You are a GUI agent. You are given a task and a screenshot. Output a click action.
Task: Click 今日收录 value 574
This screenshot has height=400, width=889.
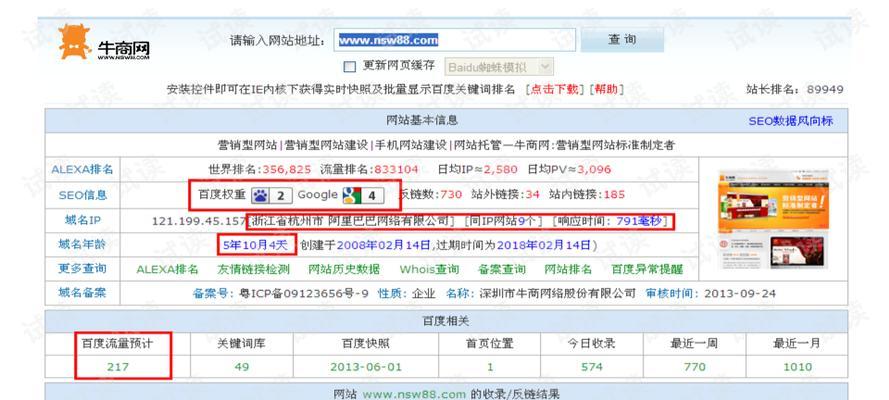tap(591, 367)
